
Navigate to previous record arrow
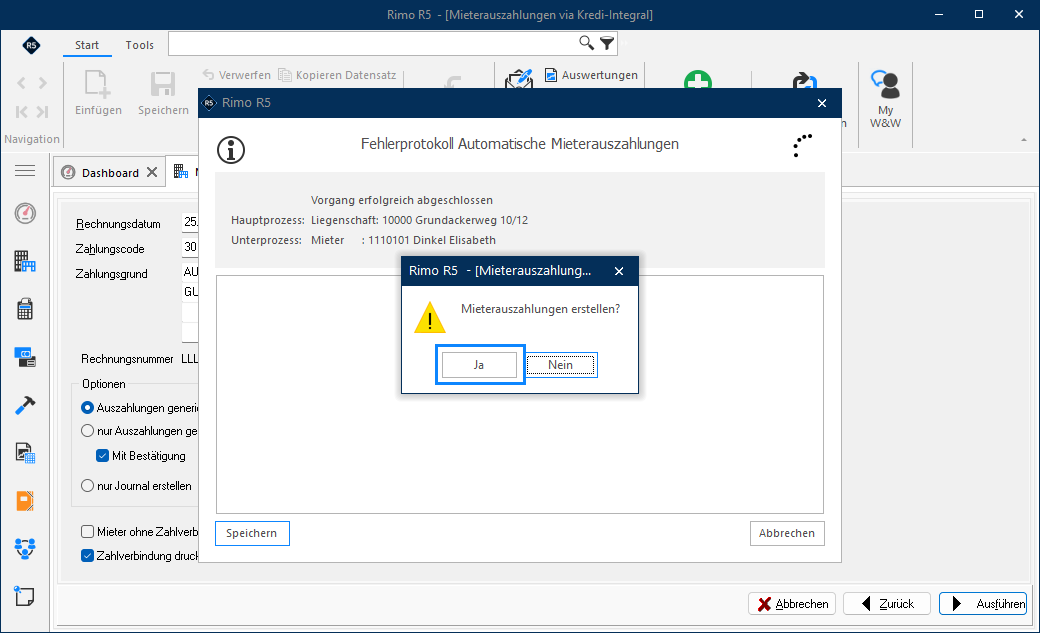point(21,83)
